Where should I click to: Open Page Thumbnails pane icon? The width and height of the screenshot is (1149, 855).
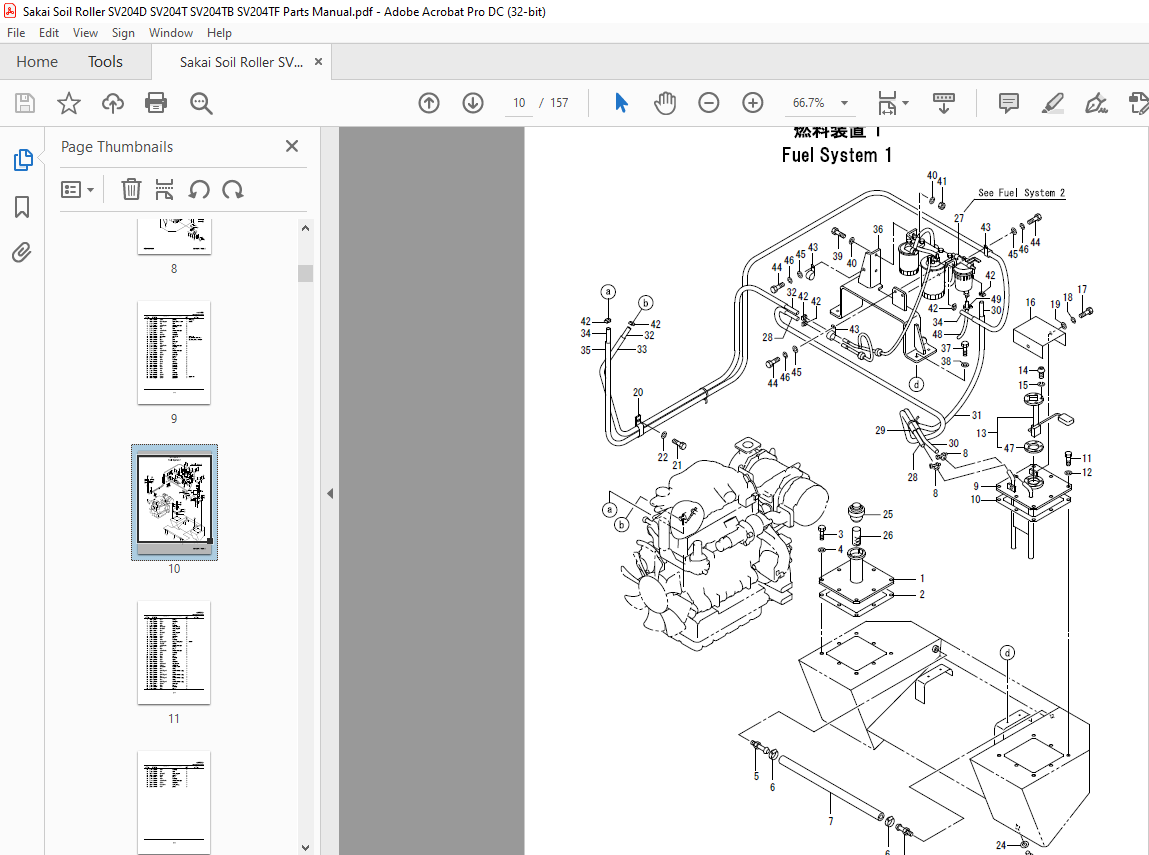tap(23, 160)
